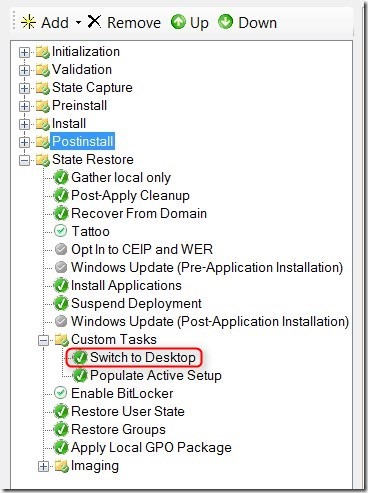The image size is (368, 493).
Task: Click green check icon beside Apply Local GPO Package
Action: coord(61,448)
